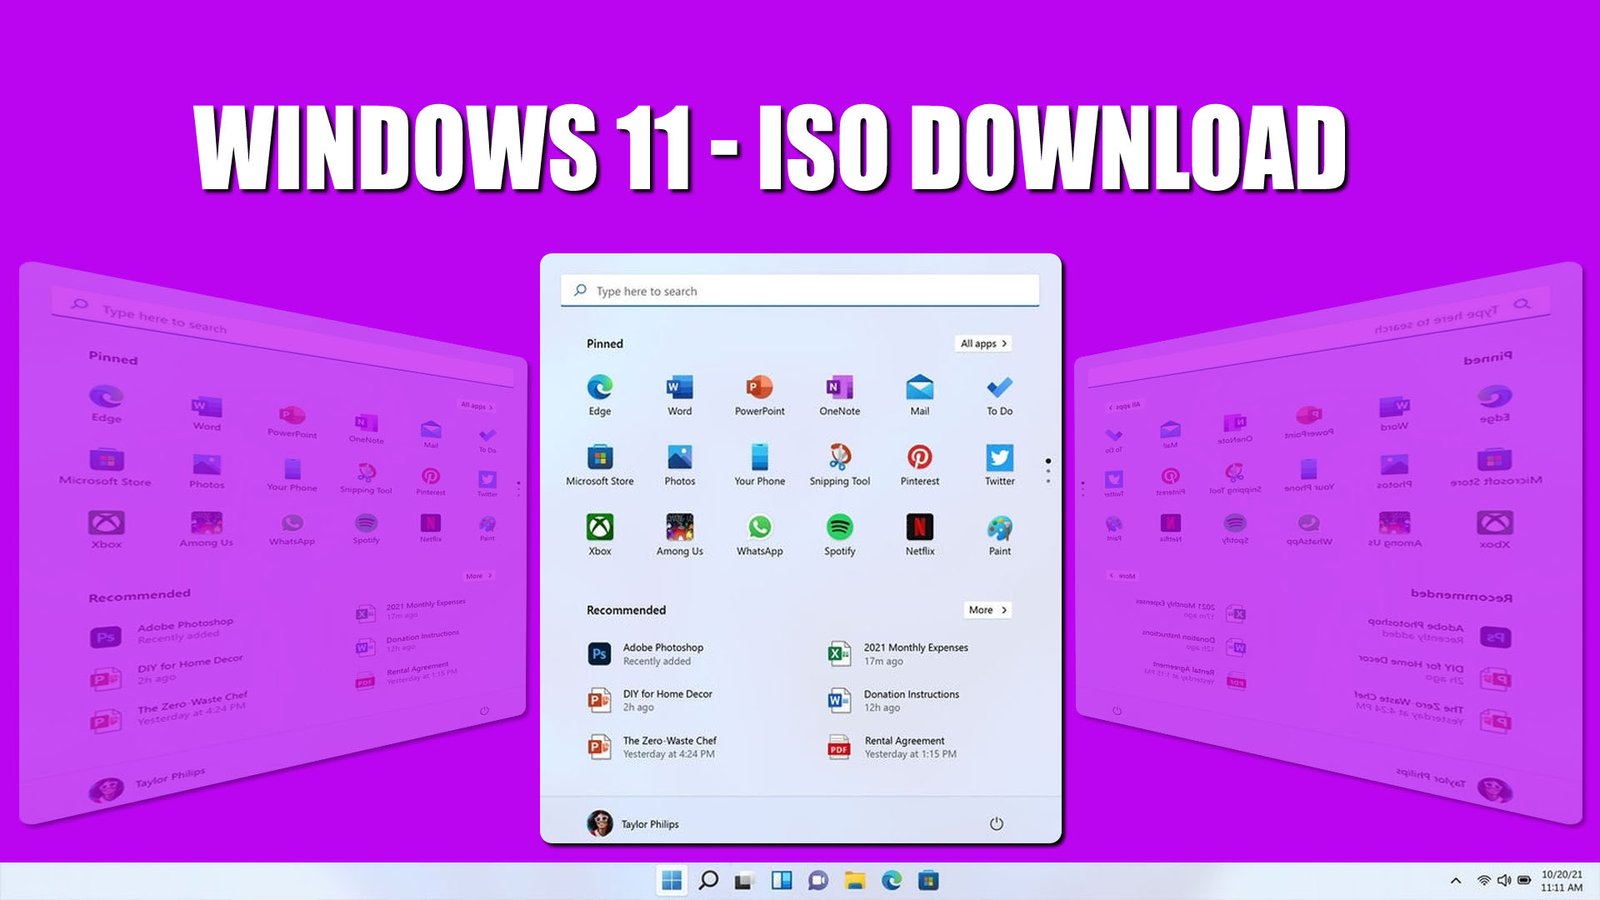Open To Do app in center Start menu
Screen dimensions: 1600x900
[x=1000, y=394]
